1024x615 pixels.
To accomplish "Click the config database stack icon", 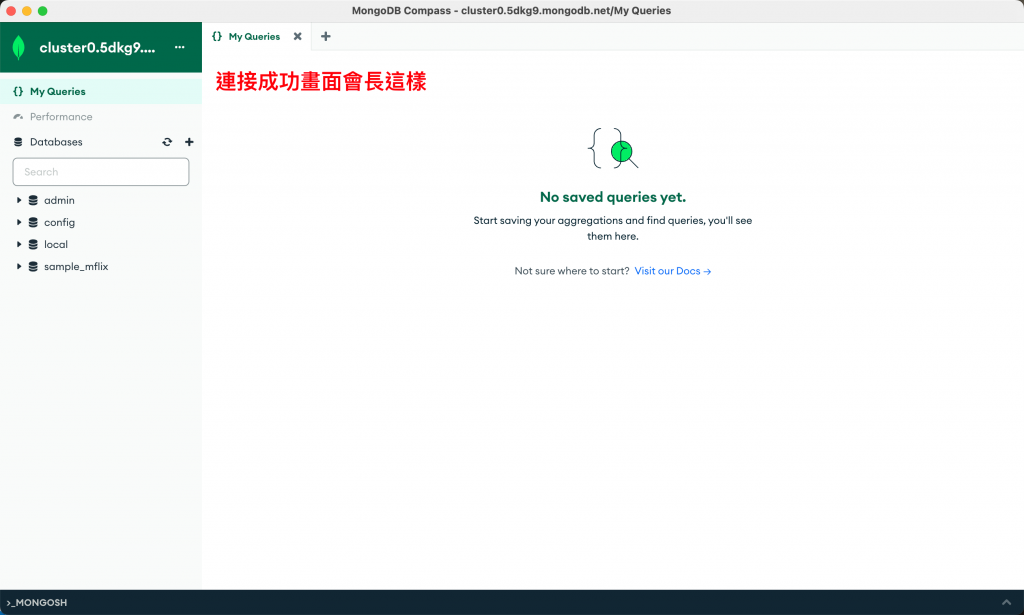I will click(33, 223).
